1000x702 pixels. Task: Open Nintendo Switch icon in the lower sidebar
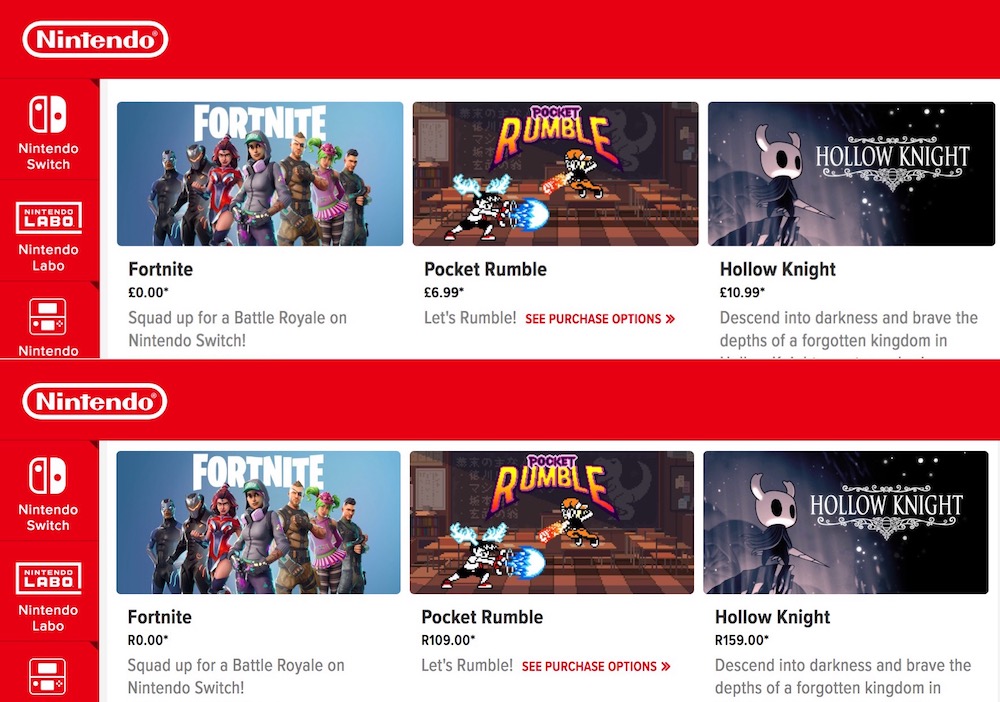(x=48, y=476)
